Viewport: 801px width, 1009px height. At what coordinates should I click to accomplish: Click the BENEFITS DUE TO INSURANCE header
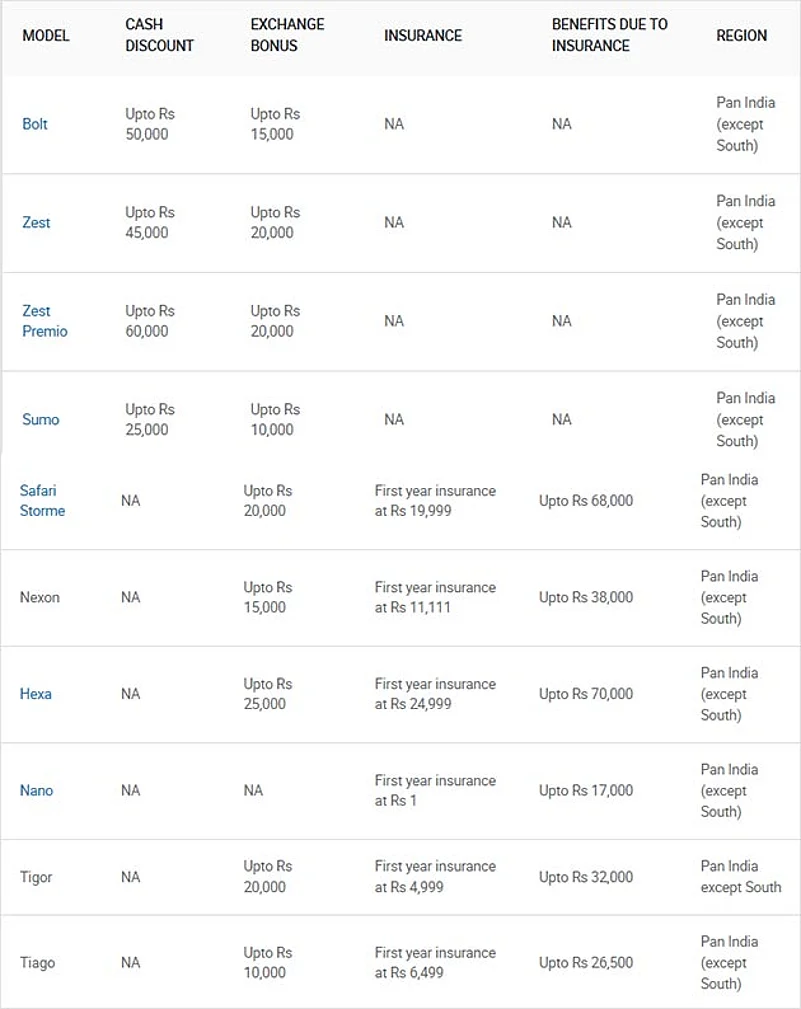coord(609,35)
